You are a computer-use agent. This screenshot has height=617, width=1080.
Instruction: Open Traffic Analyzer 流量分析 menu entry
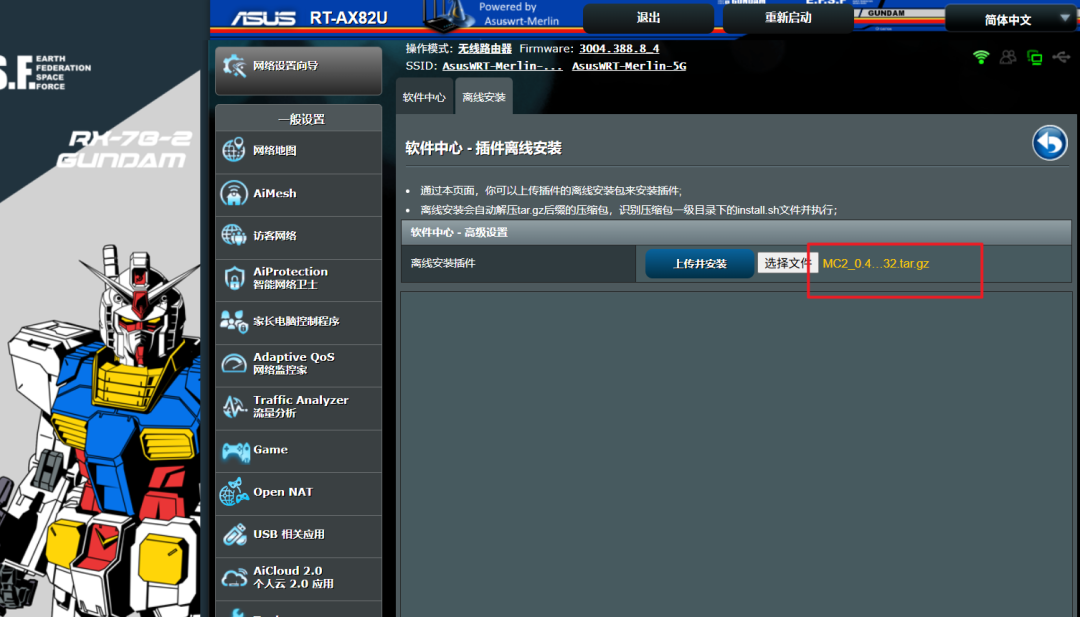click(298, 406)
